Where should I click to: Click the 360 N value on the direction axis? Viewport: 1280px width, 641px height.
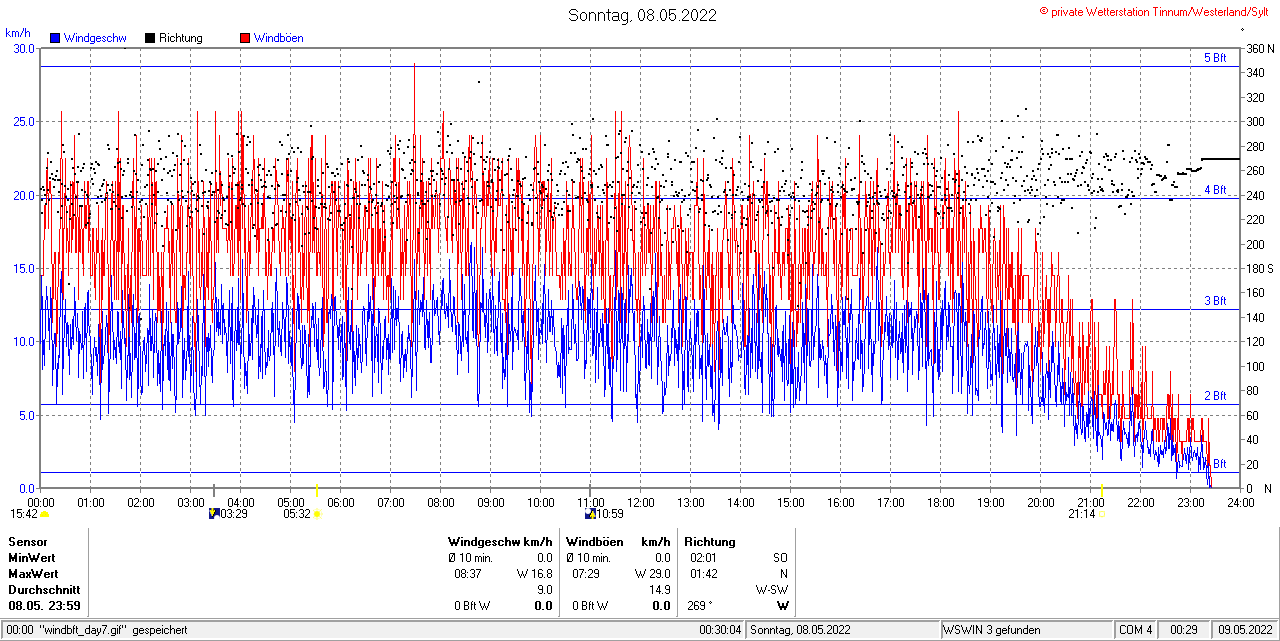(x=1260, y=49)
